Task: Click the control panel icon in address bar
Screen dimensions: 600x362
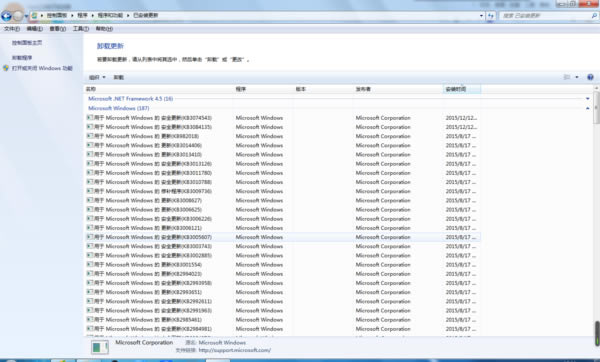Action: [34, 15]
